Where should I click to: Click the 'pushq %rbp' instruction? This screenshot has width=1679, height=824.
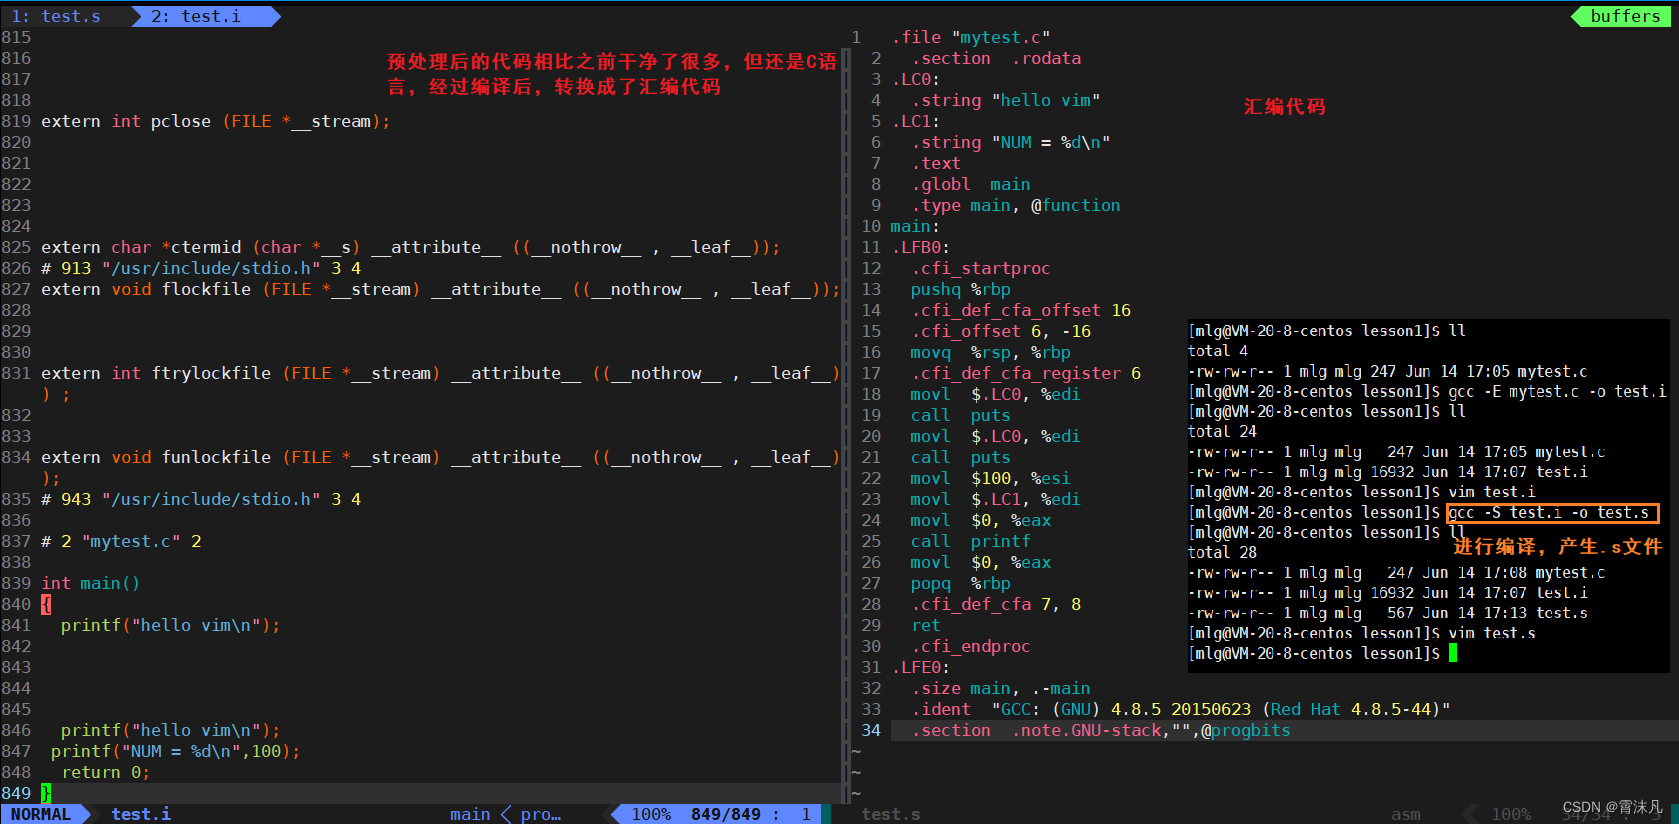pyautogui.click(x=960, y=289)
